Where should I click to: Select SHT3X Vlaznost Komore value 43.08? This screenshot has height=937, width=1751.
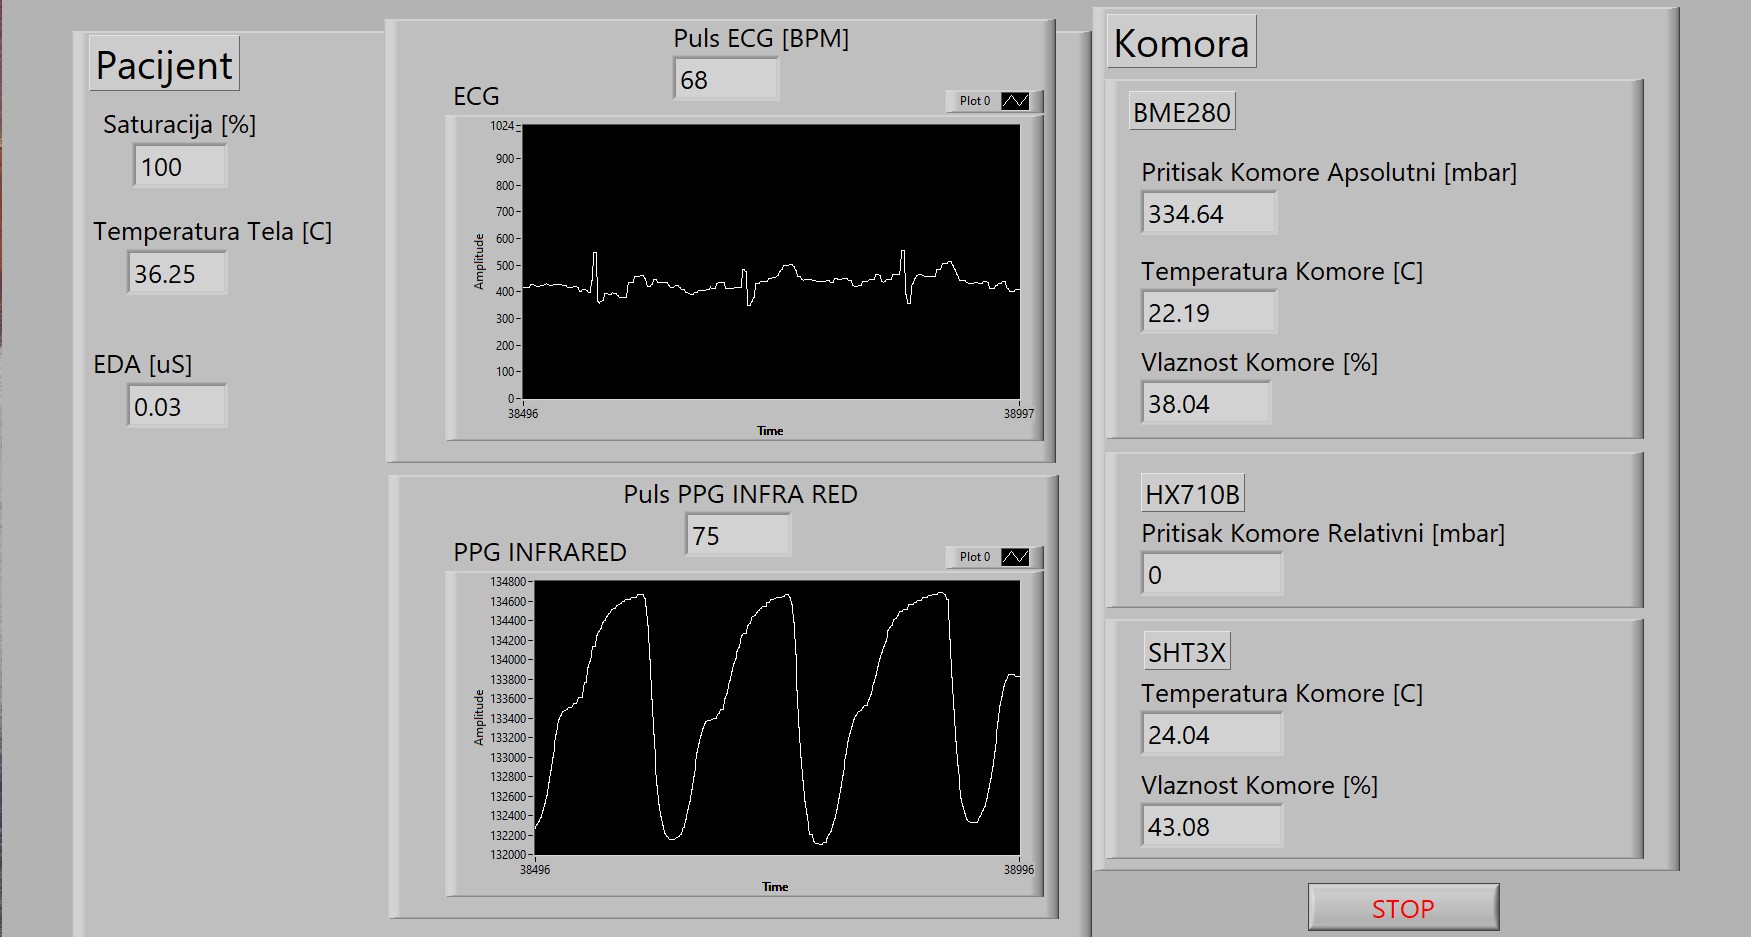point(1211,827)
